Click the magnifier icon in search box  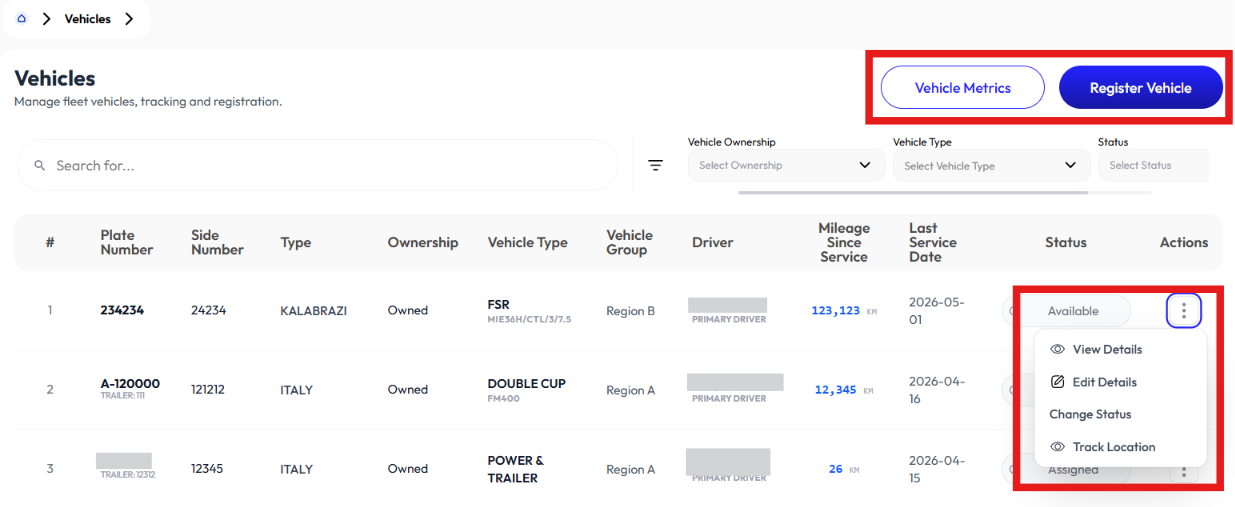tap(40, 166)
